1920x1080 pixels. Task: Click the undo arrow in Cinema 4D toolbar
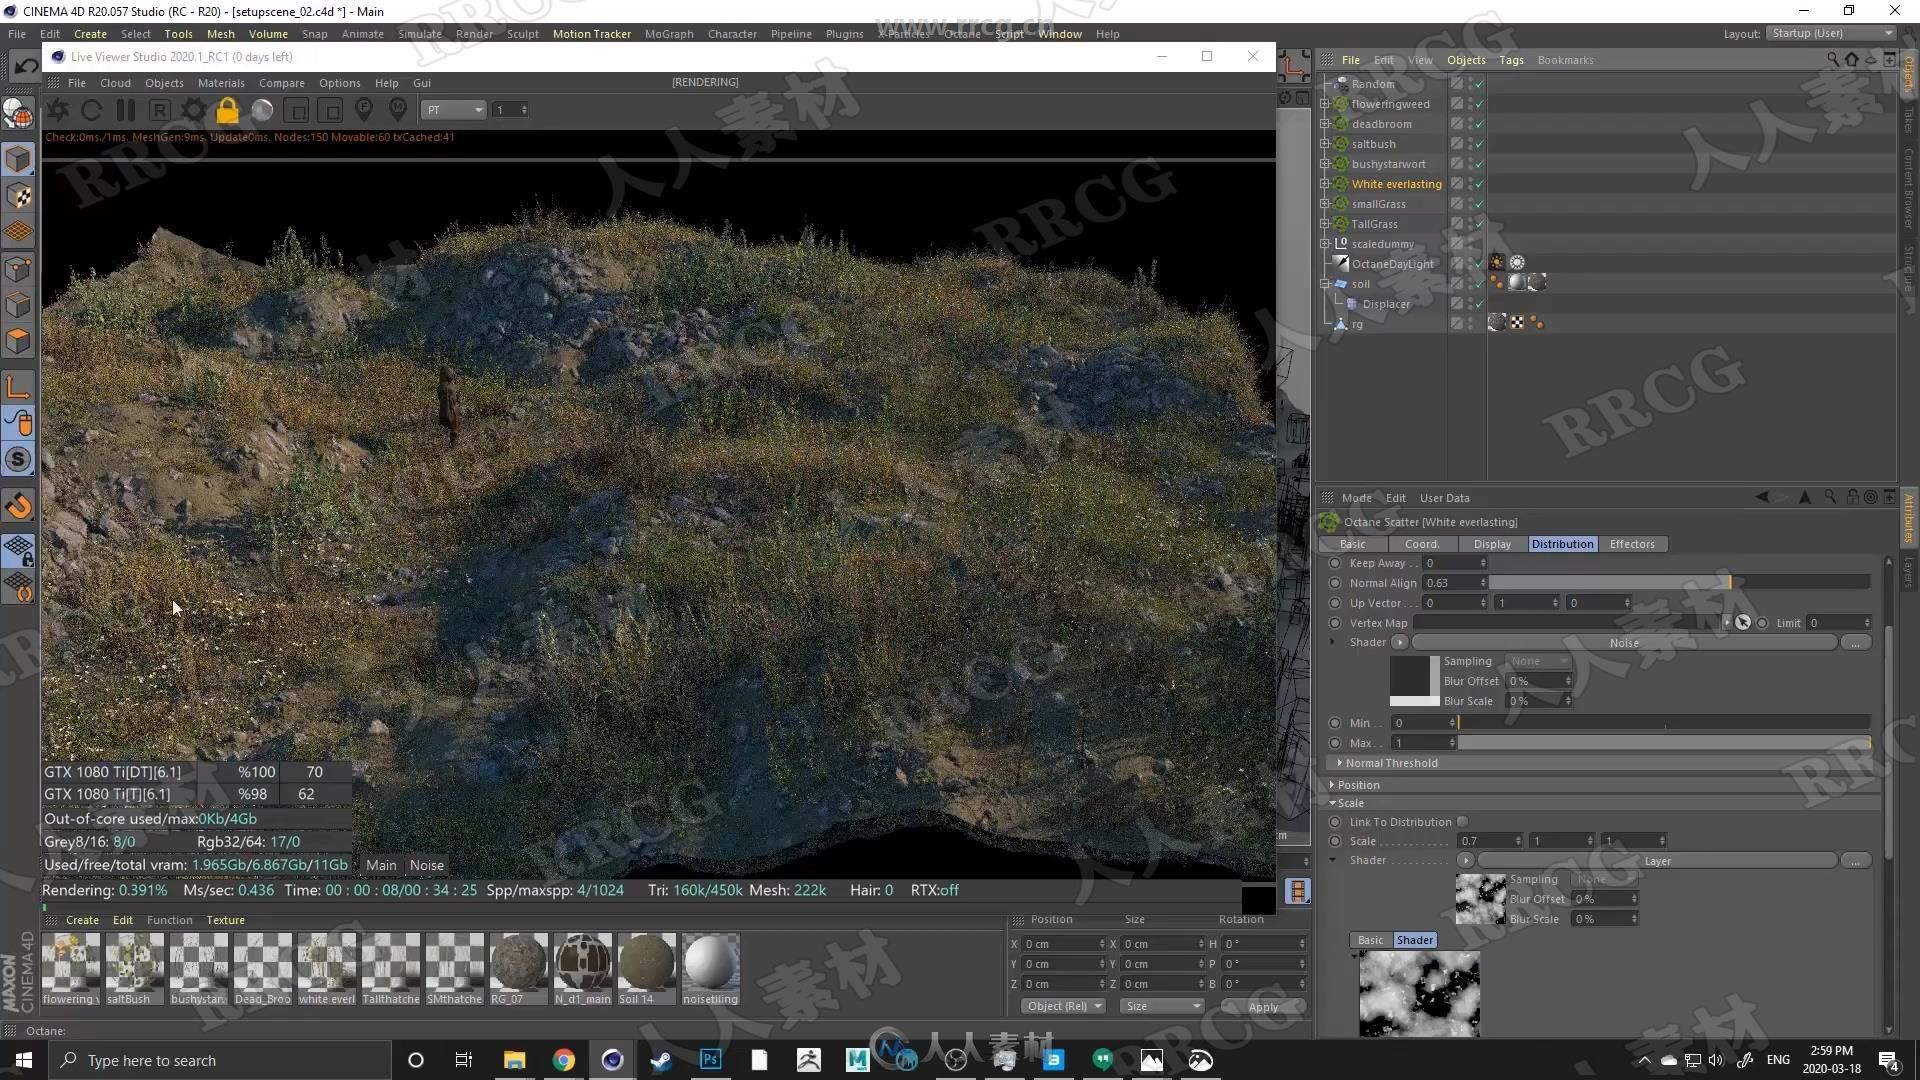pyautogui.click(x=26, y=67)
